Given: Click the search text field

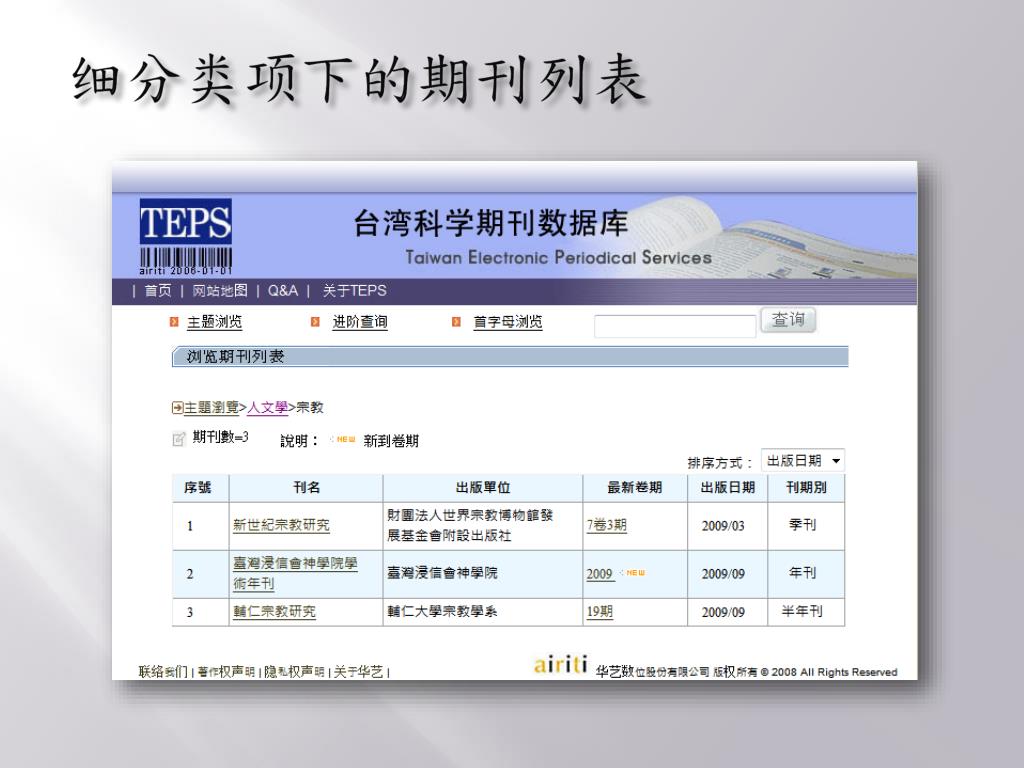Looking at the screenshot, I should tap(675, 326).
